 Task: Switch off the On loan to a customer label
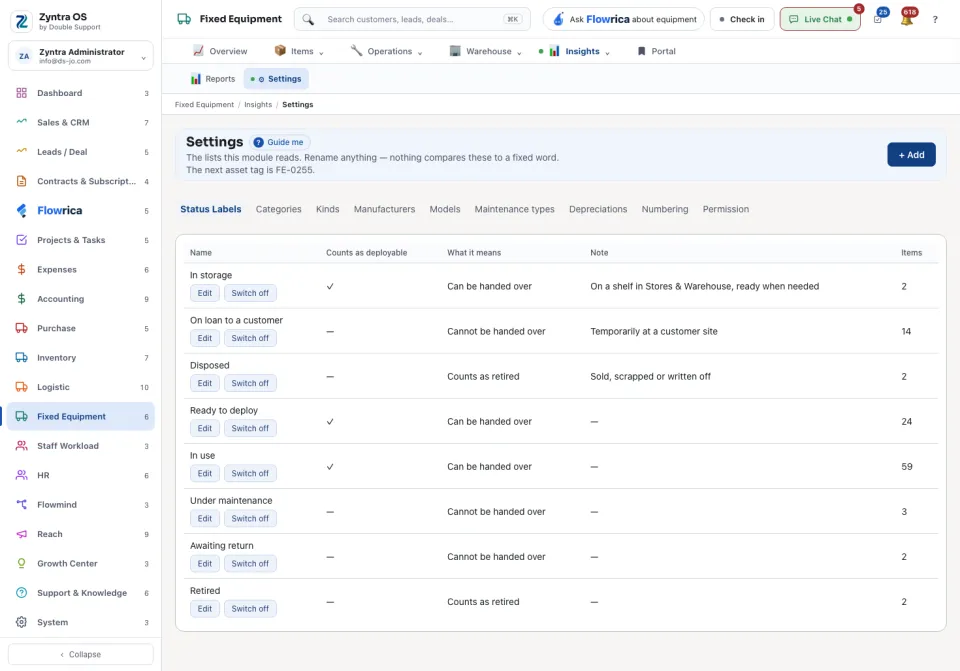click(250, 338)
